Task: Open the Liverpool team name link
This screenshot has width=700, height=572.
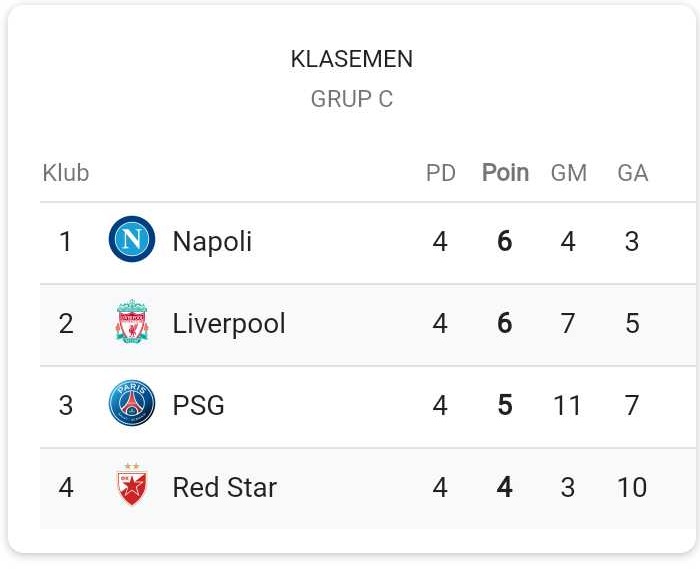Action: tap(229, 324)
